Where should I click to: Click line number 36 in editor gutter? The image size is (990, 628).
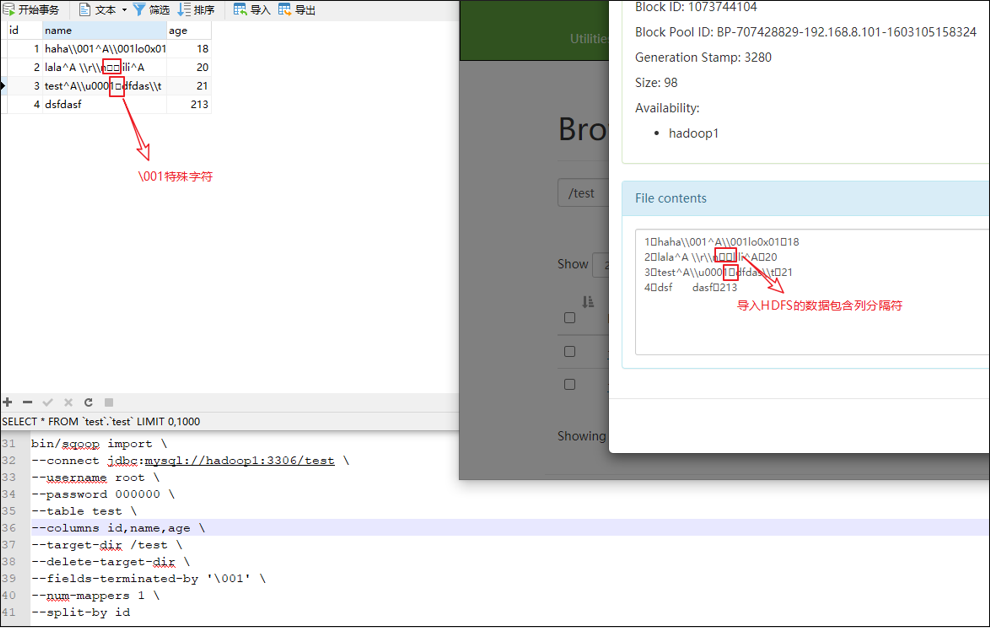pyautogui.click(x=9, y=528)
